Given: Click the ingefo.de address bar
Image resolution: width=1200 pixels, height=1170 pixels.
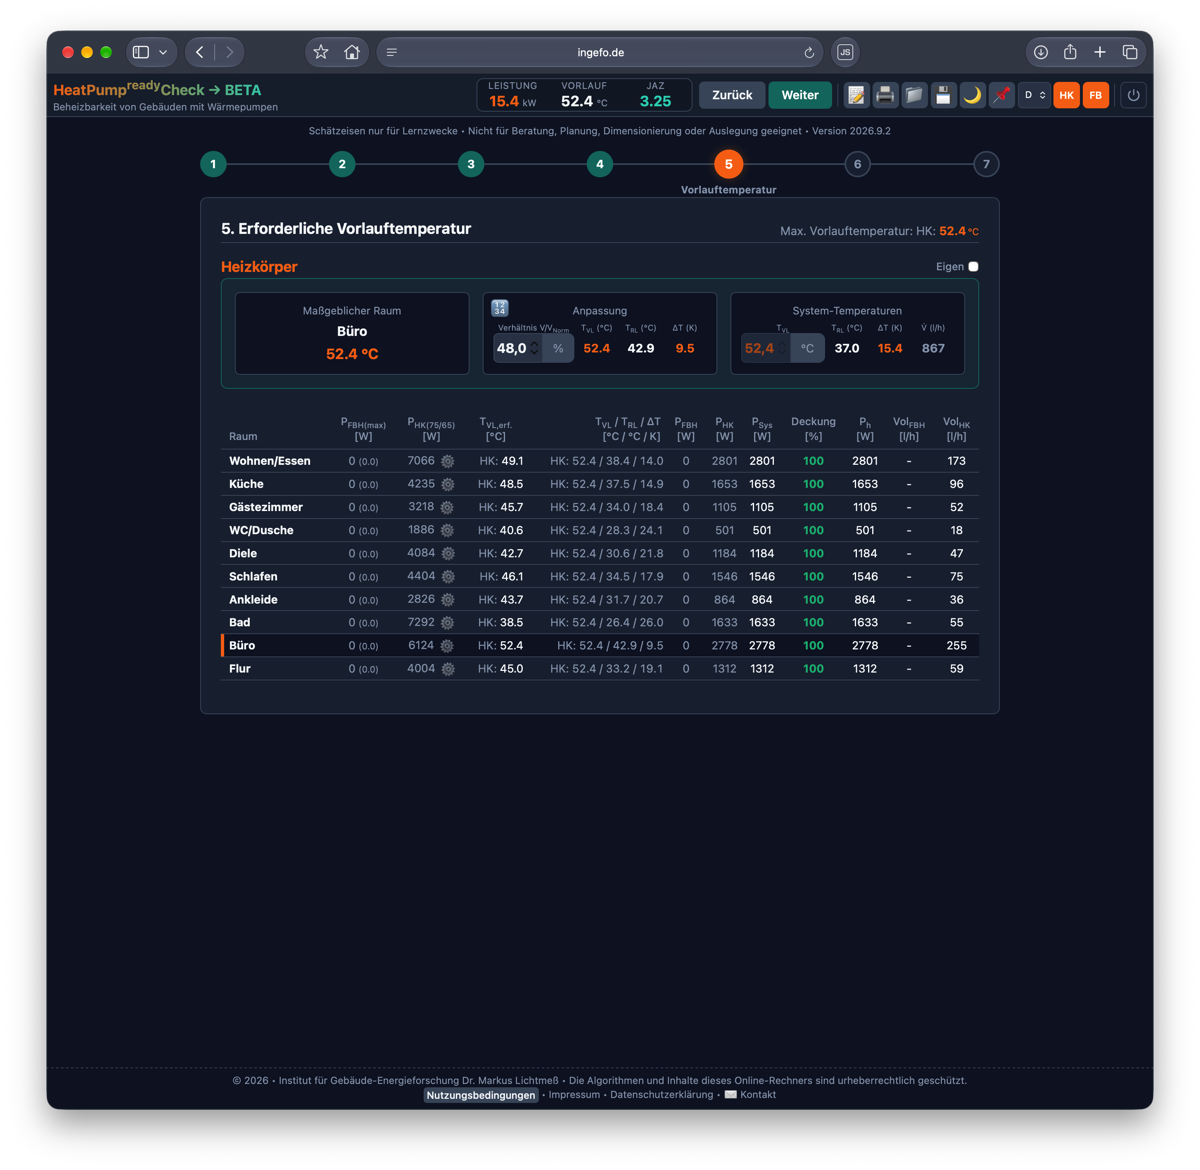Looking at the screenshot, I should coord(601,52).
